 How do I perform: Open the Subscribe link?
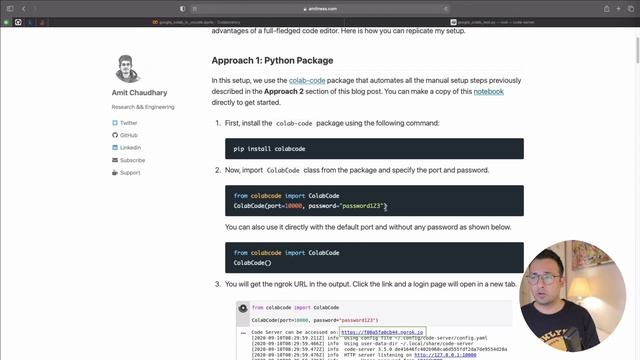pyautogui.click(x=132, y=160)
